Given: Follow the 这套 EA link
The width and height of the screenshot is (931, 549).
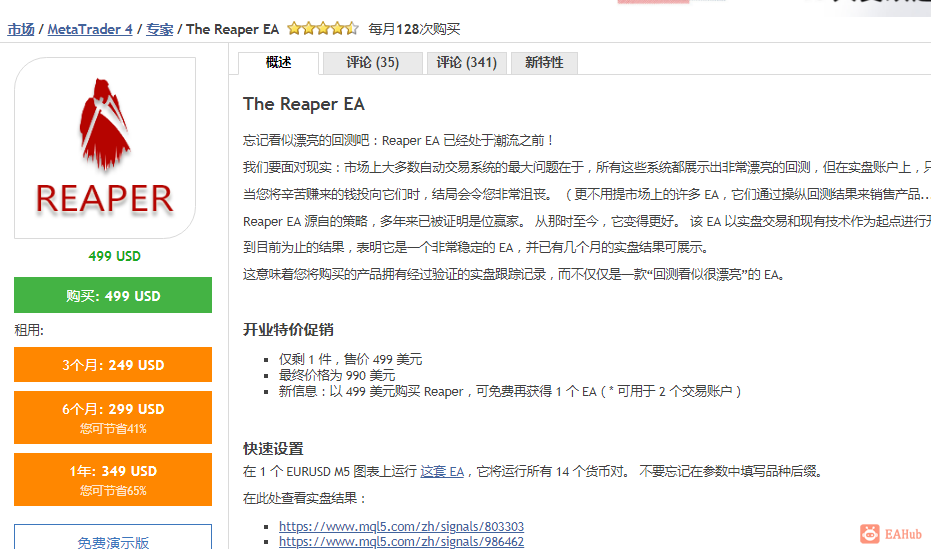Looking at the screenshot, I should click(442, 471).
